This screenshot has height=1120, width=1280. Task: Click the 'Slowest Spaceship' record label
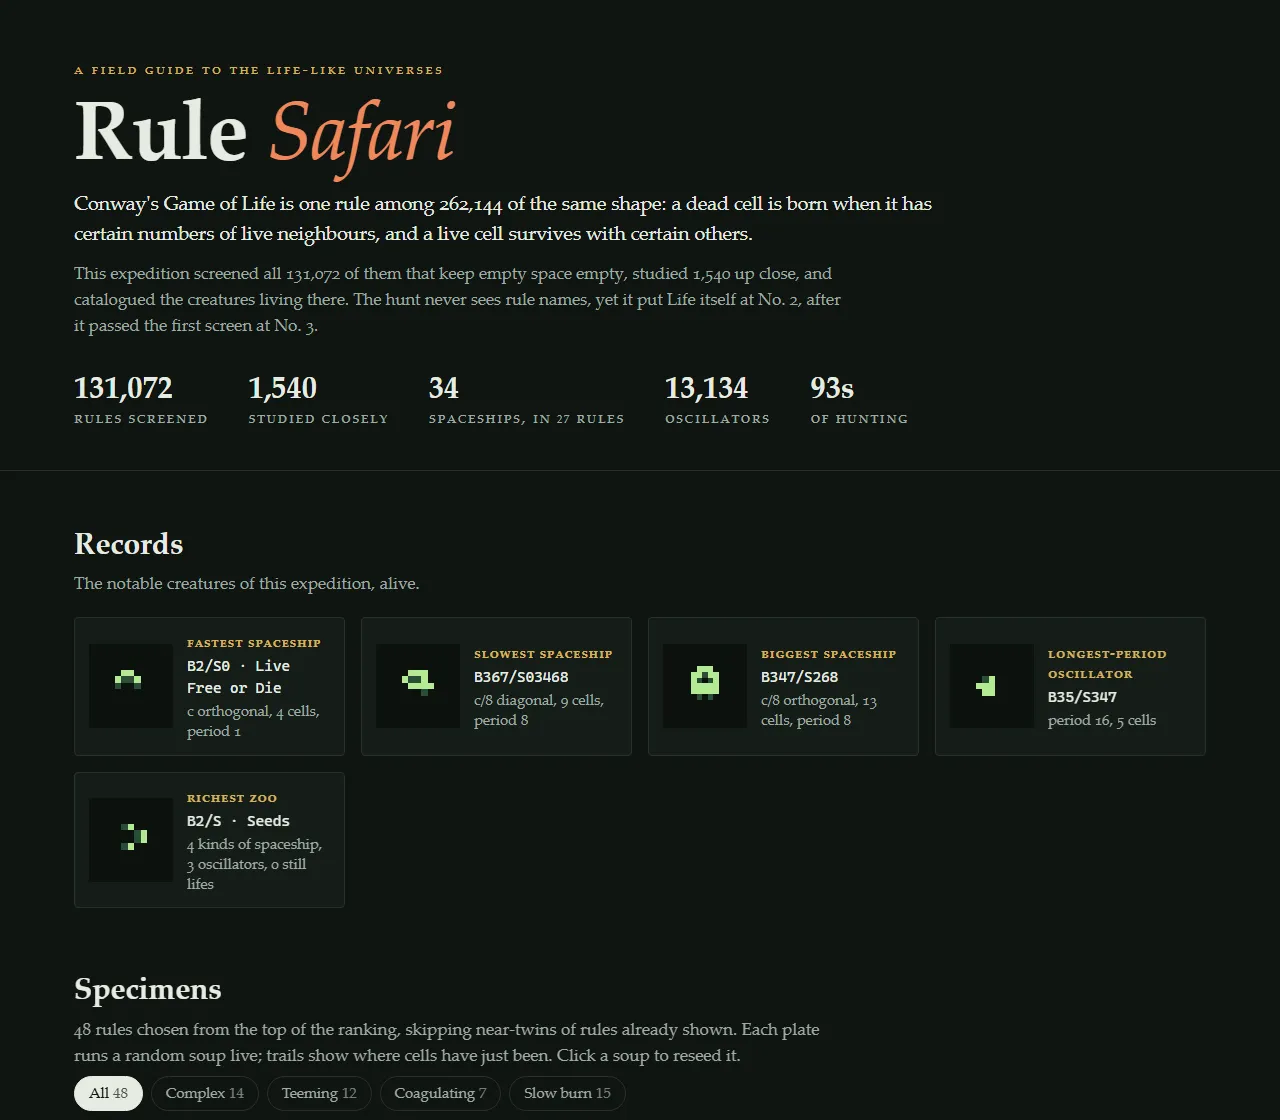[x=543, y=654]
